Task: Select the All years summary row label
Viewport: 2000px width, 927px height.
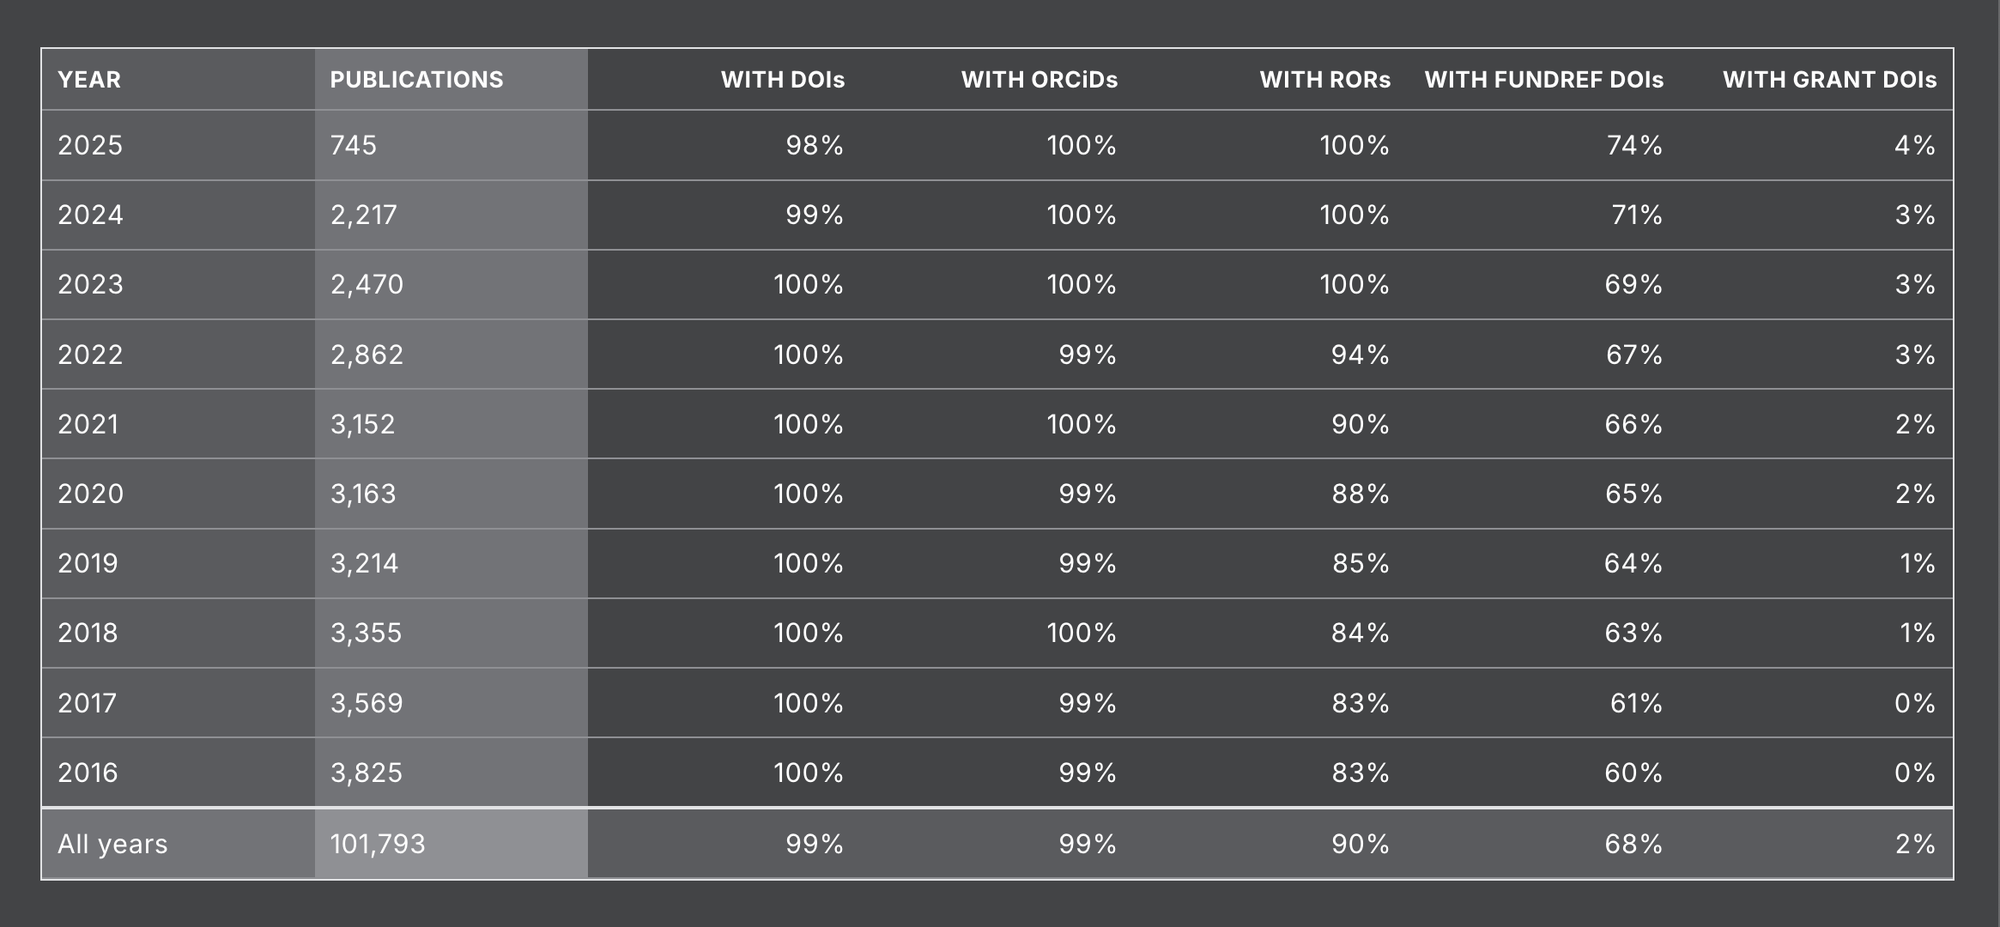Action: tap(112, 844)
